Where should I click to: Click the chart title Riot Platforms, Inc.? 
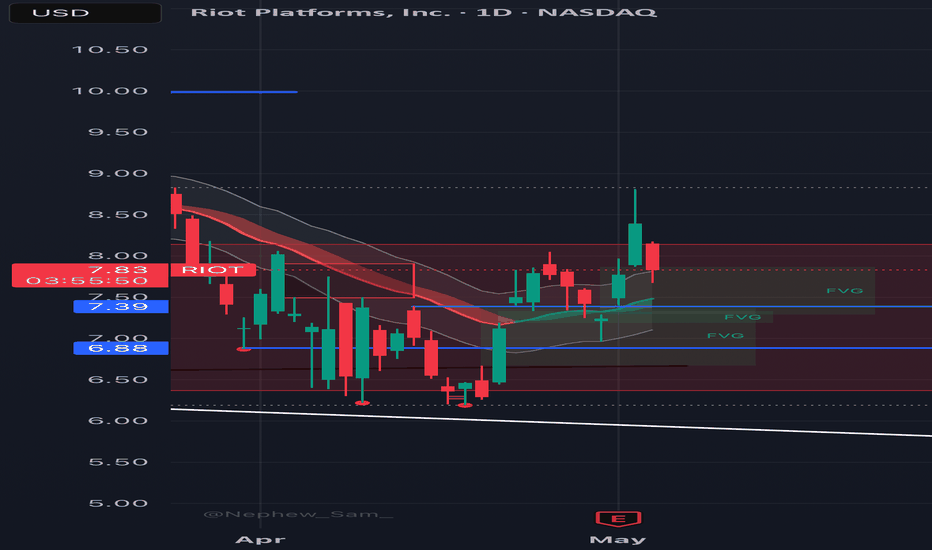click(x=320, y=12)
